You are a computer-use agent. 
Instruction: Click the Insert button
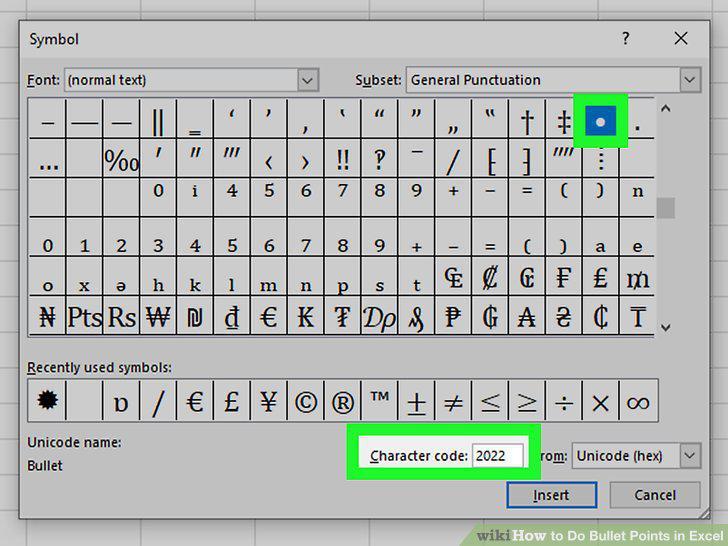(x=552, y=495)
